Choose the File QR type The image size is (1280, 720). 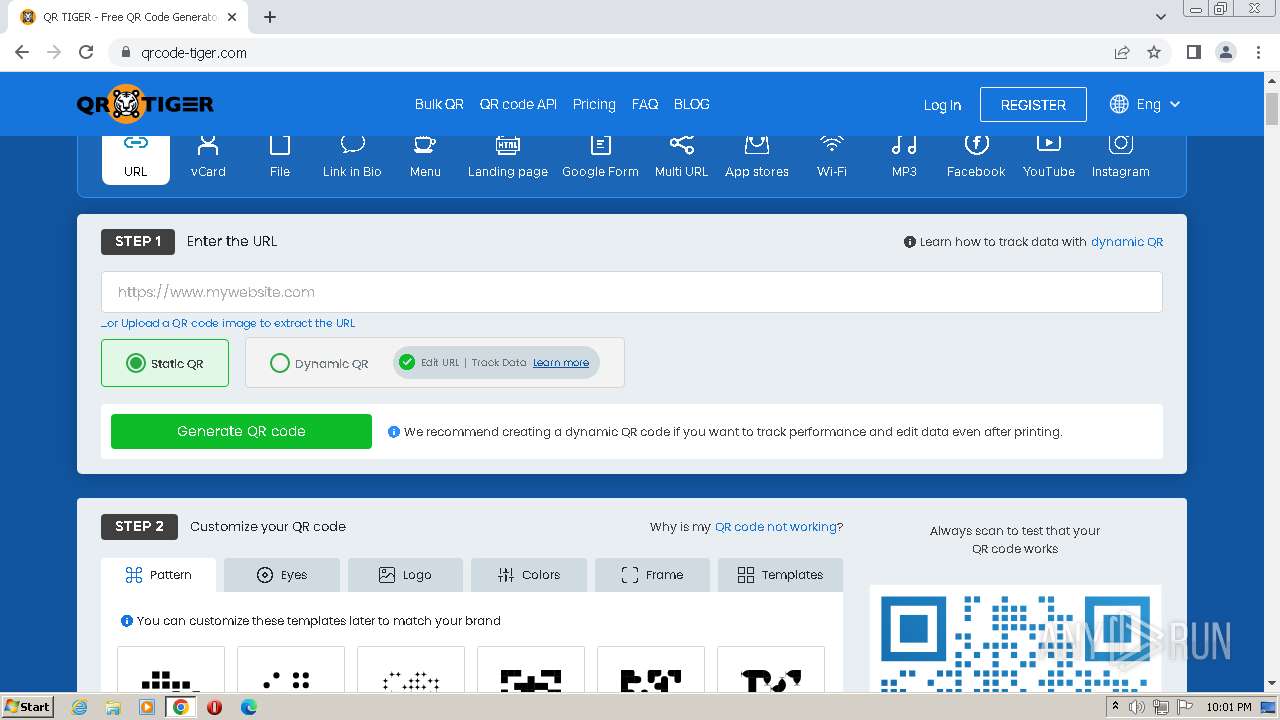pyautogui.click(x=280, y=157)
